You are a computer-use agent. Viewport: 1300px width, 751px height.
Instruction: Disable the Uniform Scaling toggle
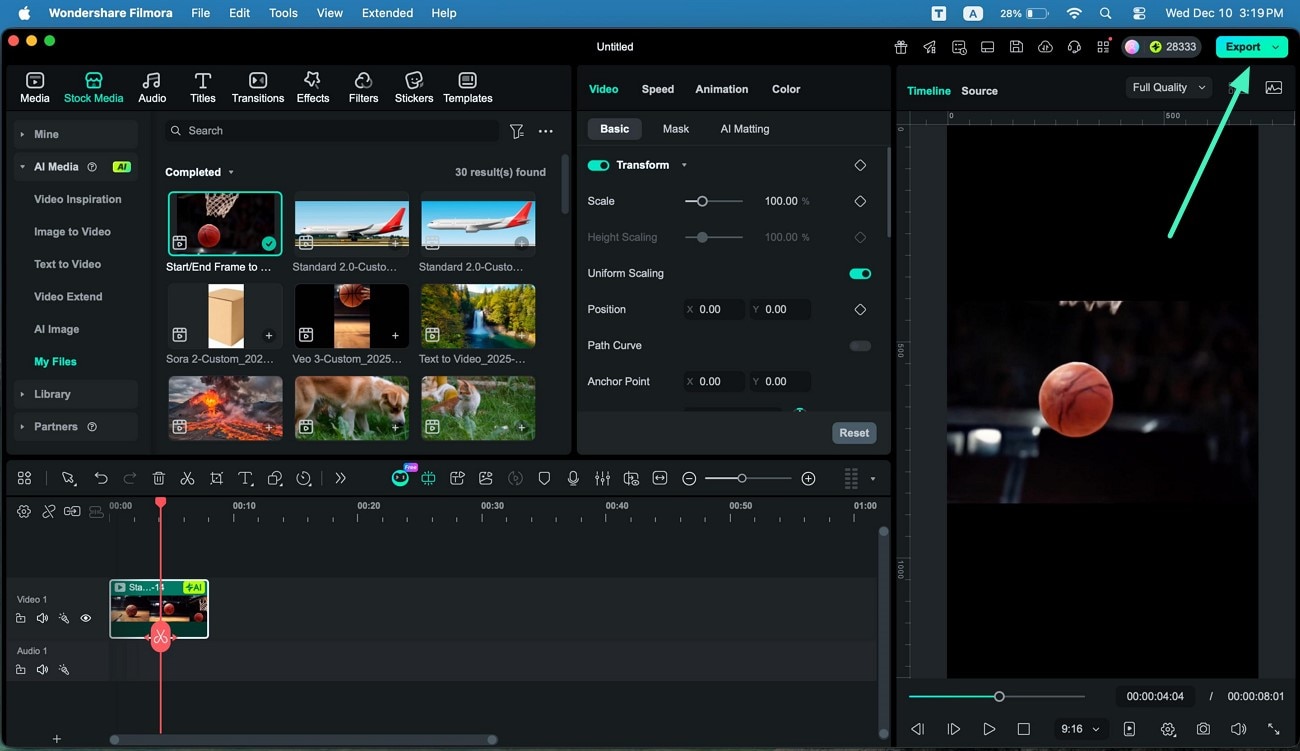pos(858,273)
